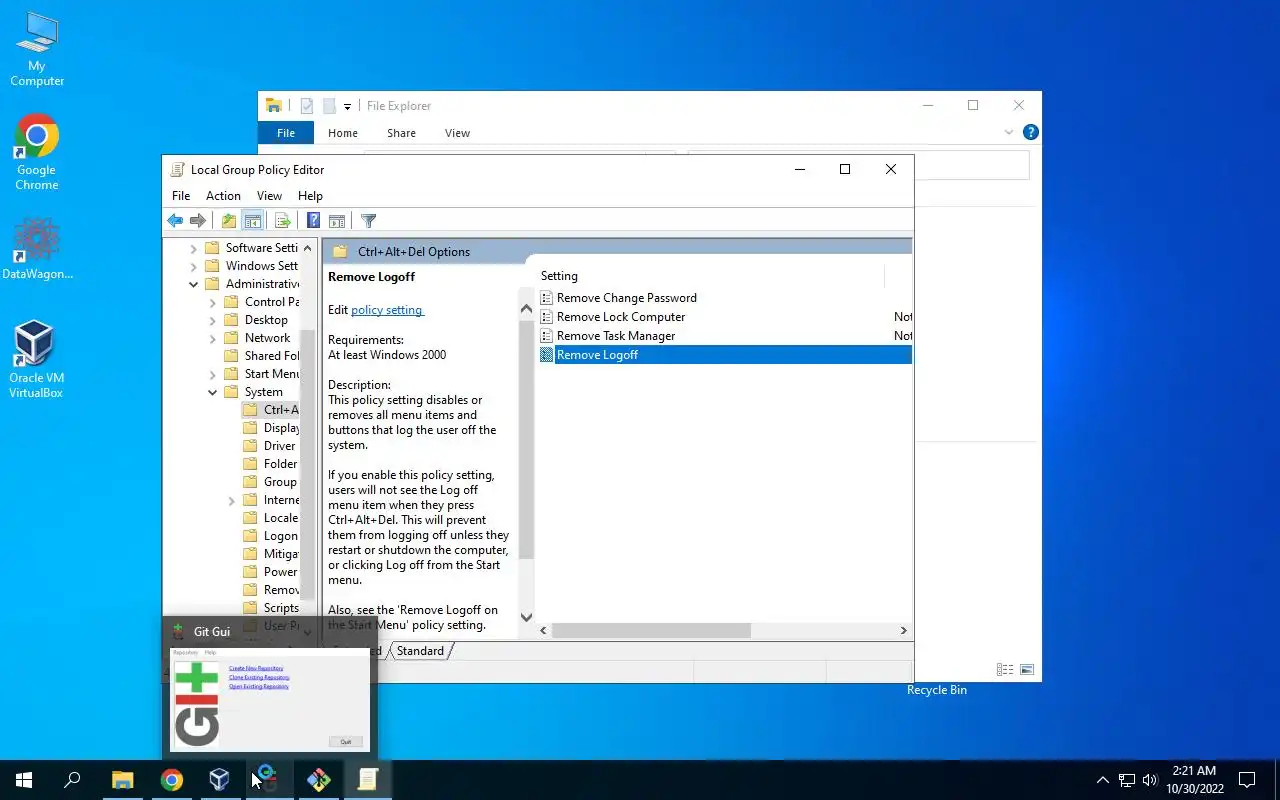Expand the Control Panel tree node
Viewport: 1280px width, 800px height.
[213, 302]
